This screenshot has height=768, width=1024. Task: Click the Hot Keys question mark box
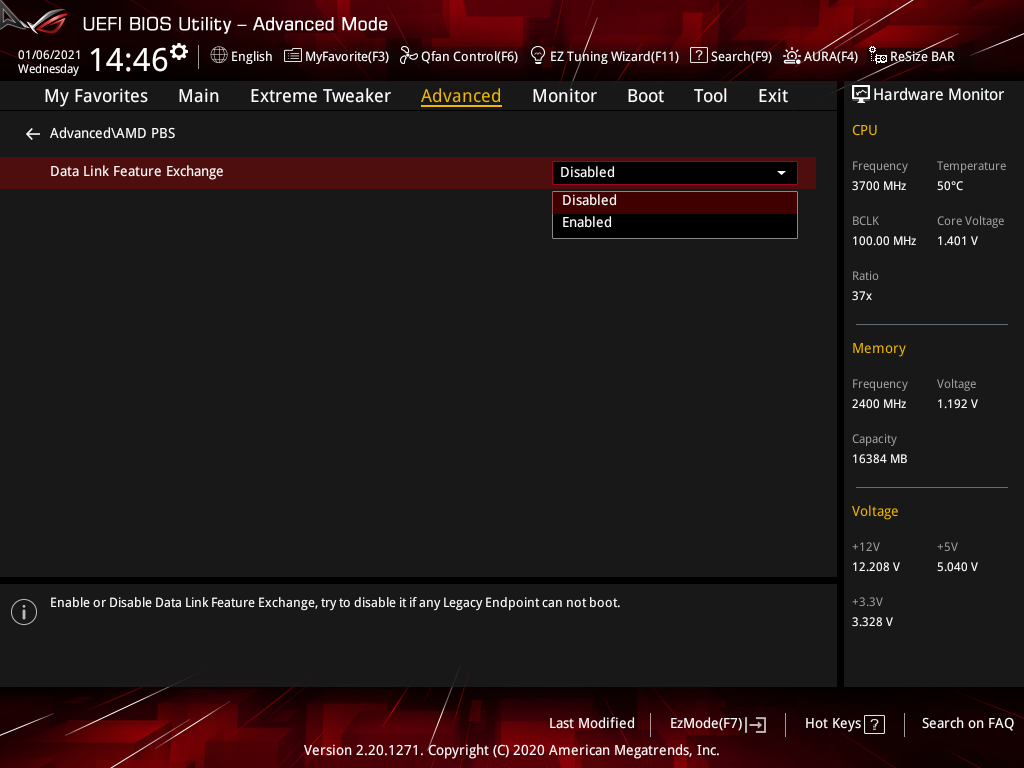pyautogui.click(x=874, y=724)
